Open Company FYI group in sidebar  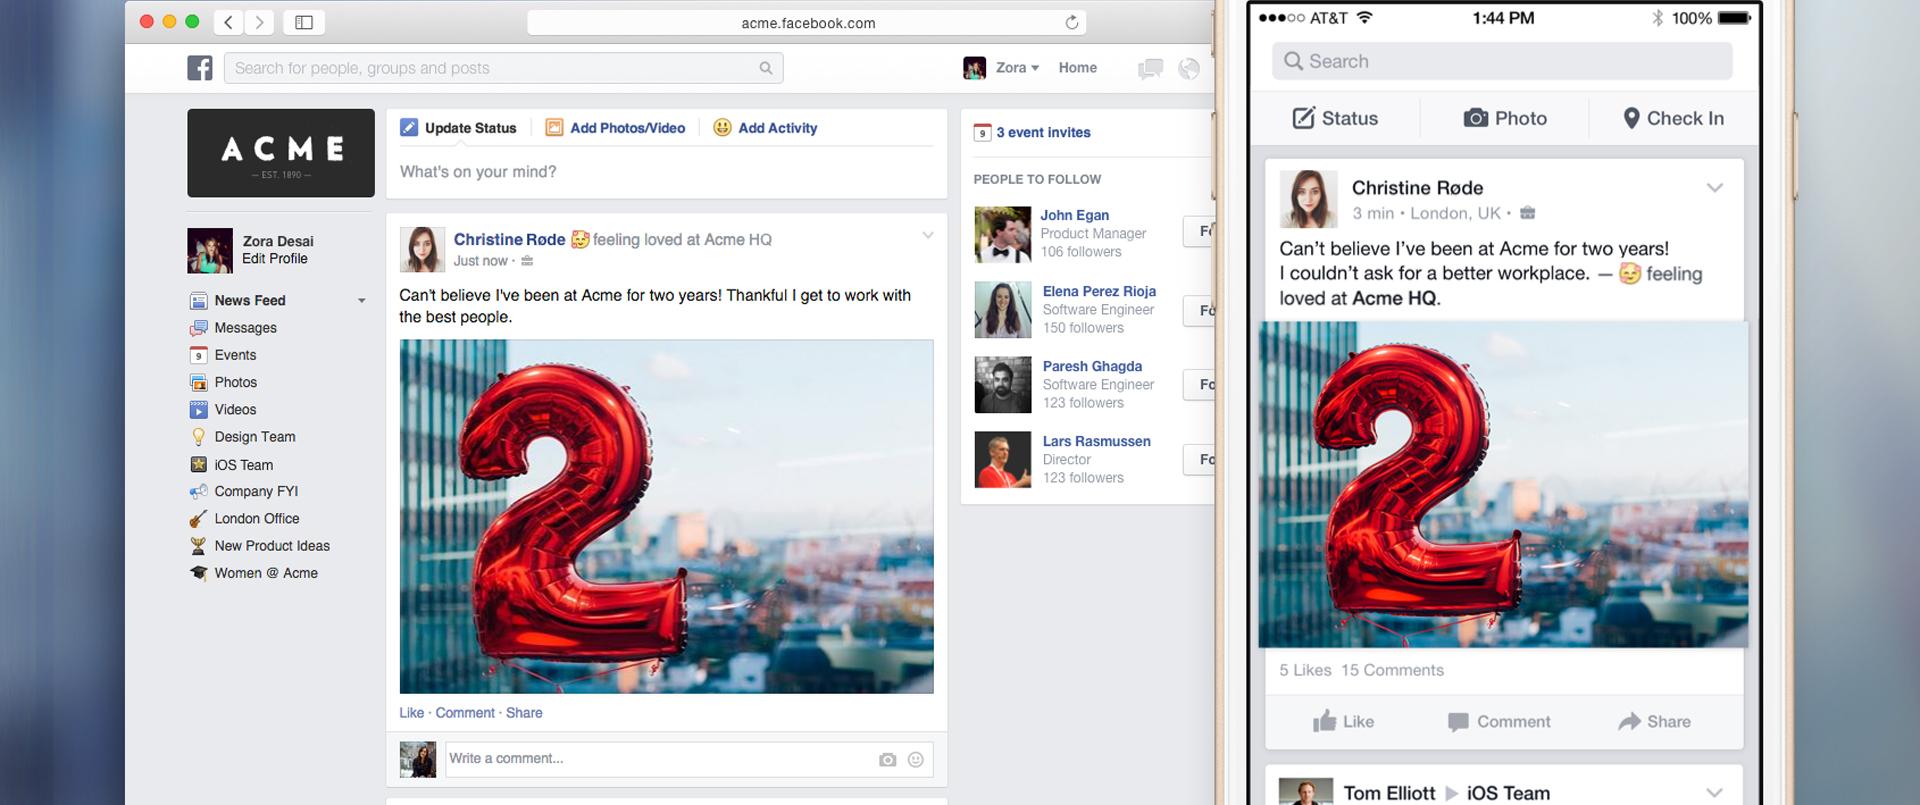[x=256, y=491]
